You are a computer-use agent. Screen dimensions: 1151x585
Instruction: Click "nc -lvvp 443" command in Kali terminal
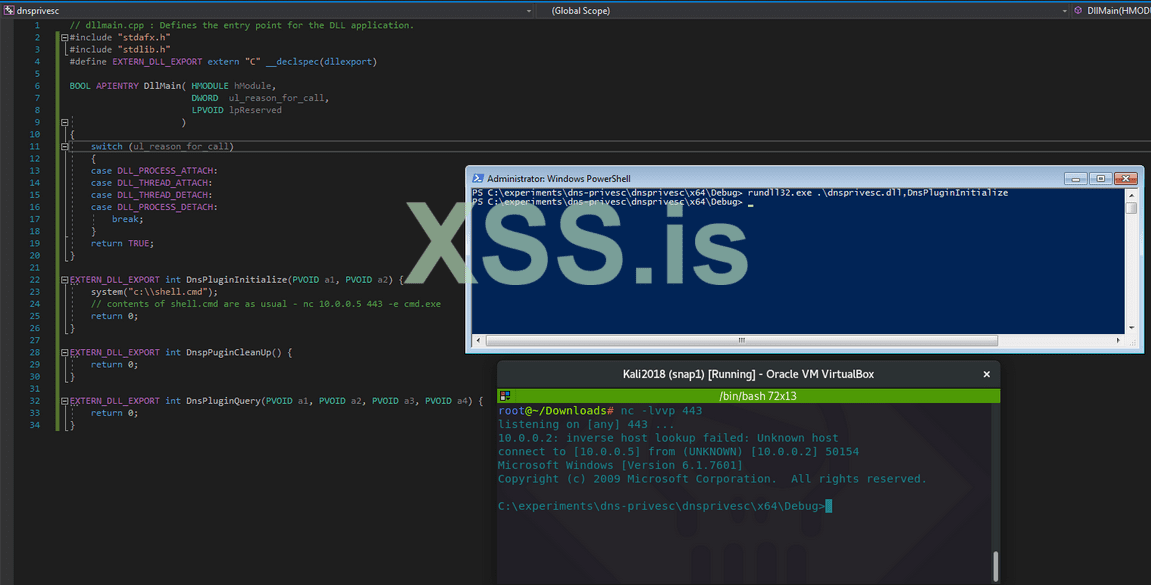pos(661,411)
